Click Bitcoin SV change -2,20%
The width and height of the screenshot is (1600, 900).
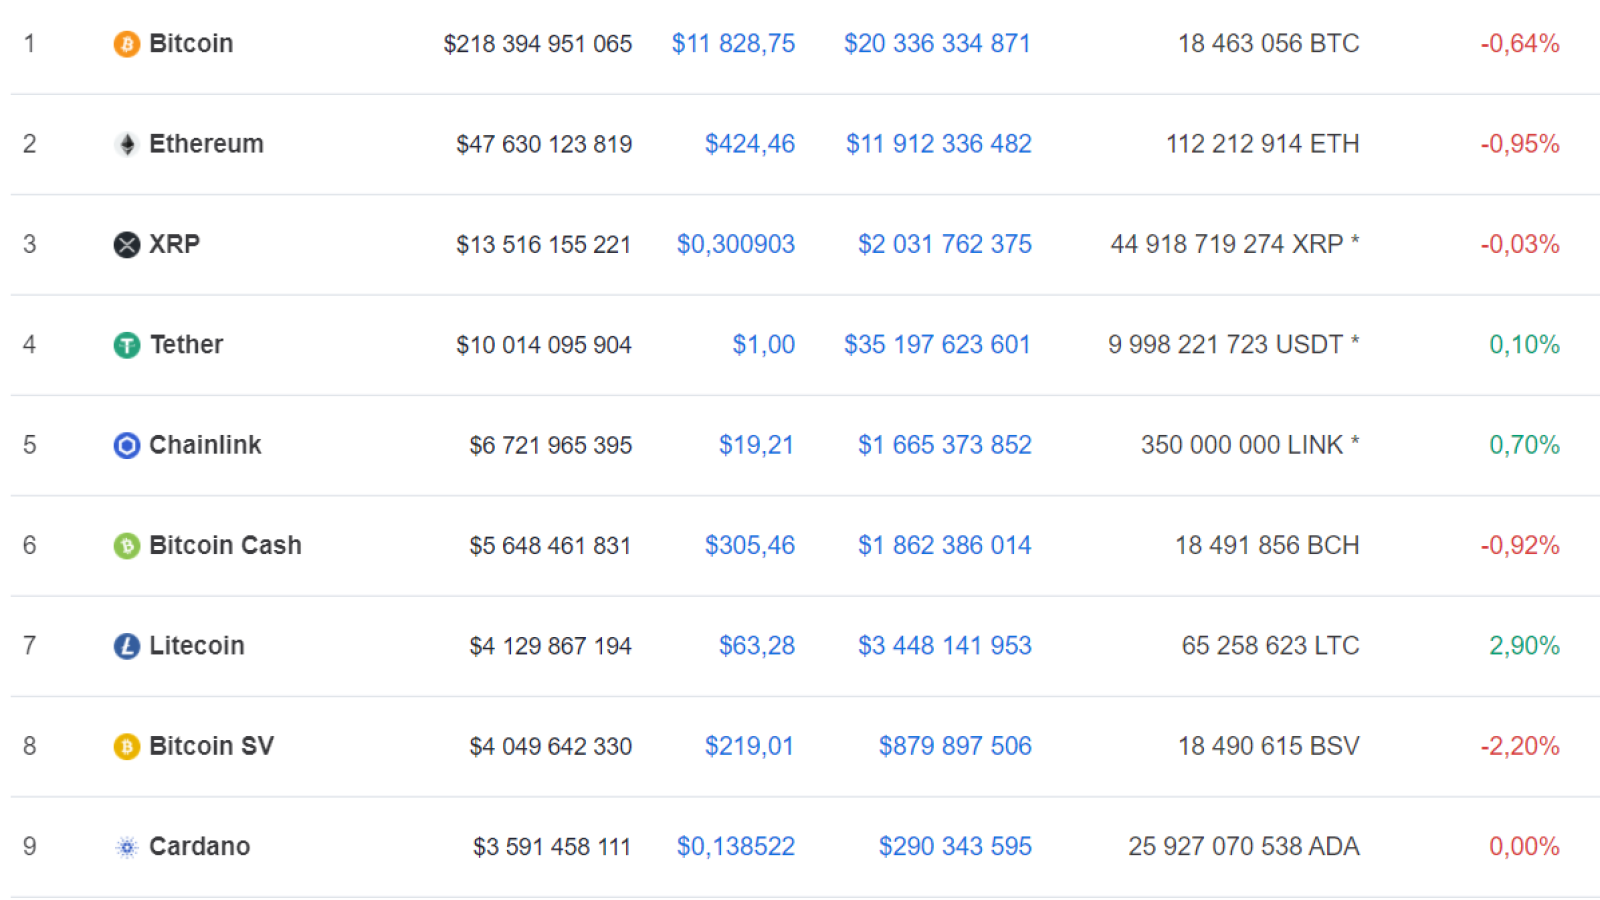pyautogui.click(x=1520, y=746)
